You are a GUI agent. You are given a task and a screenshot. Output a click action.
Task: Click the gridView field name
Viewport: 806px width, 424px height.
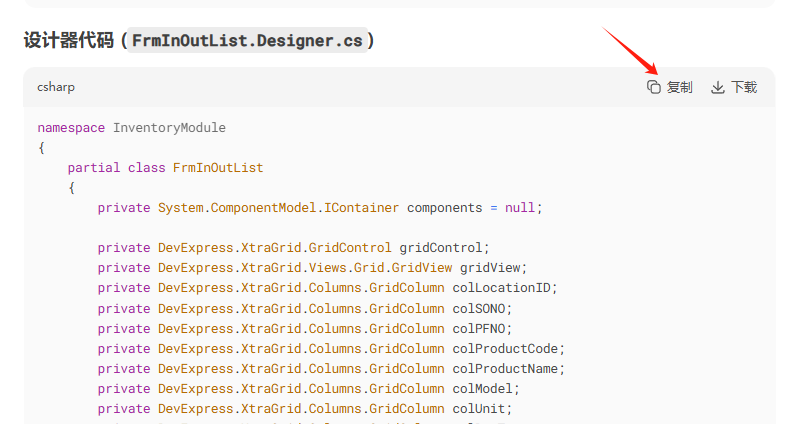tap(492, 268)
